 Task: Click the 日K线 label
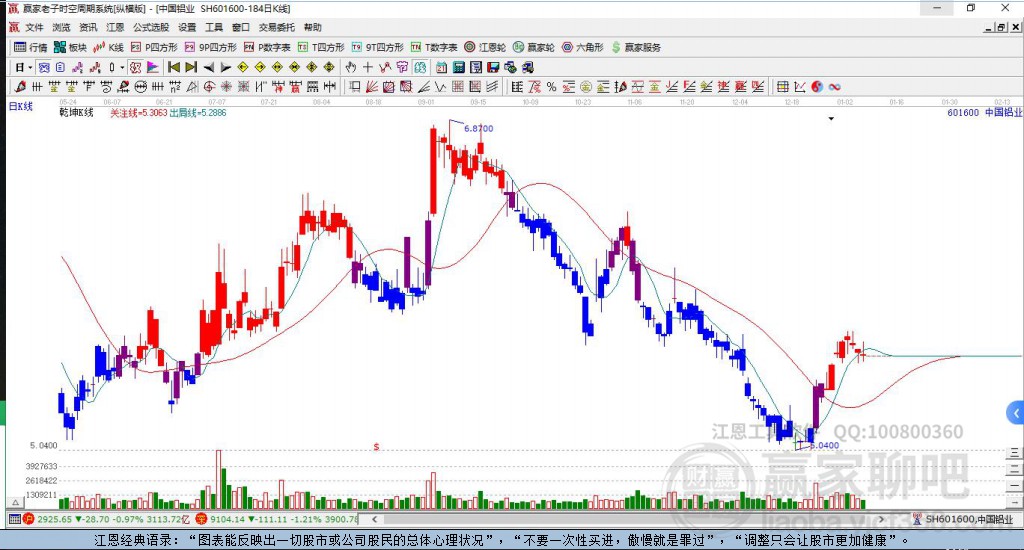tap(20, 106)
